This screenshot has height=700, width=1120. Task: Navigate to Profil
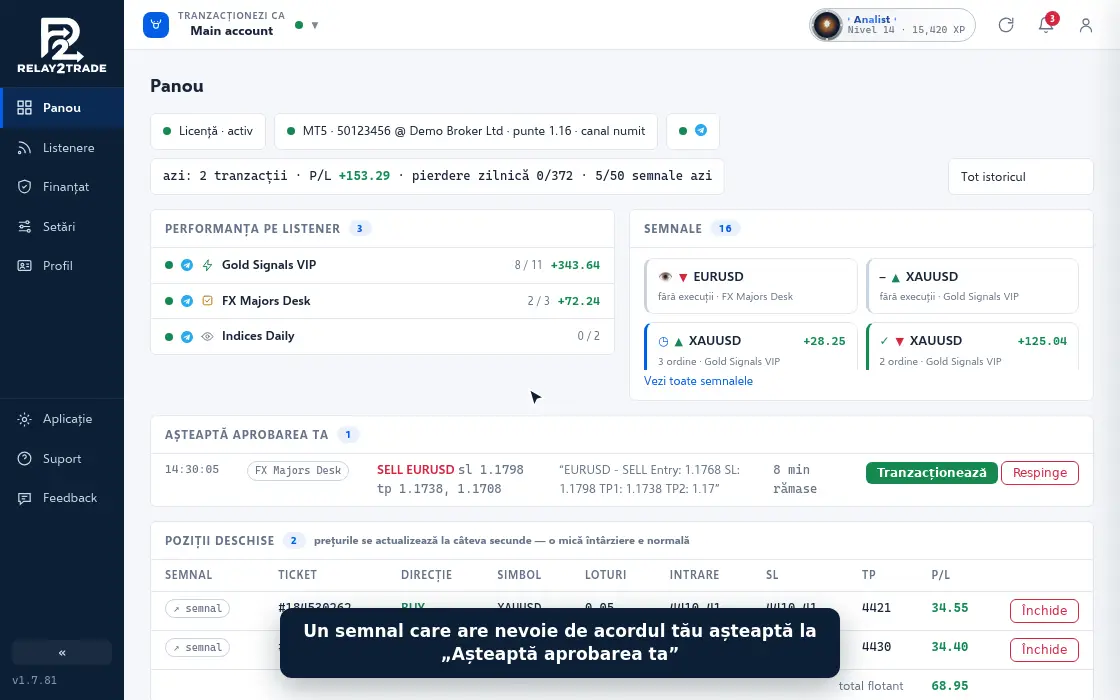click(x=62, y=266)
